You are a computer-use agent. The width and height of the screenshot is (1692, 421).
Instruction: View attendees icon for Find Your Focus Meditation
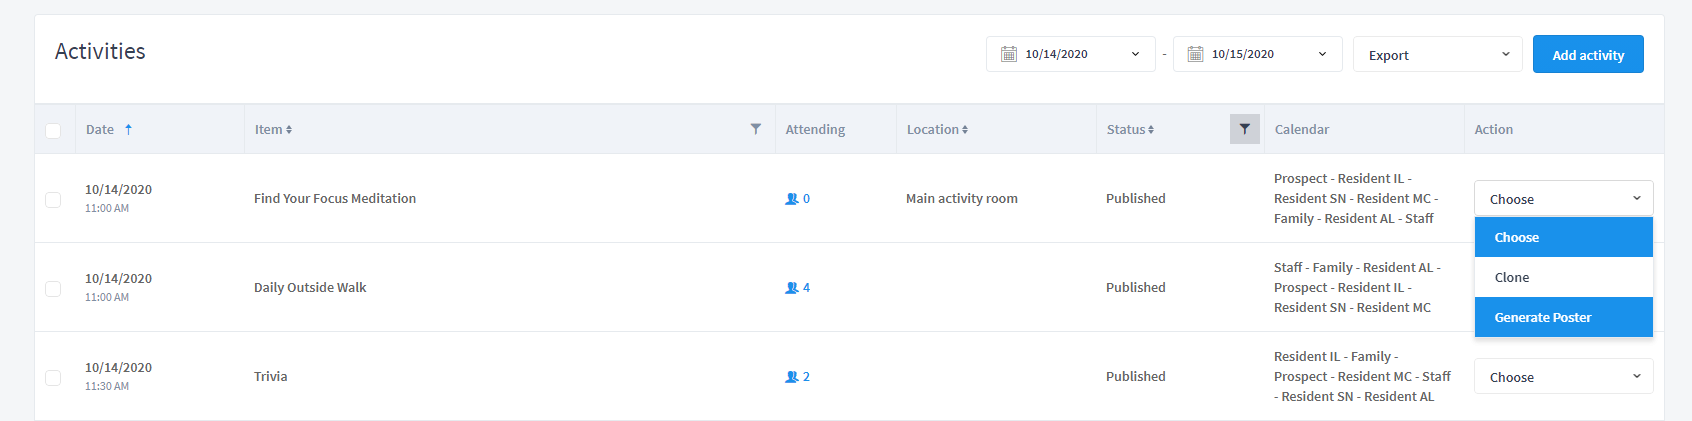(x=791, y=199)
